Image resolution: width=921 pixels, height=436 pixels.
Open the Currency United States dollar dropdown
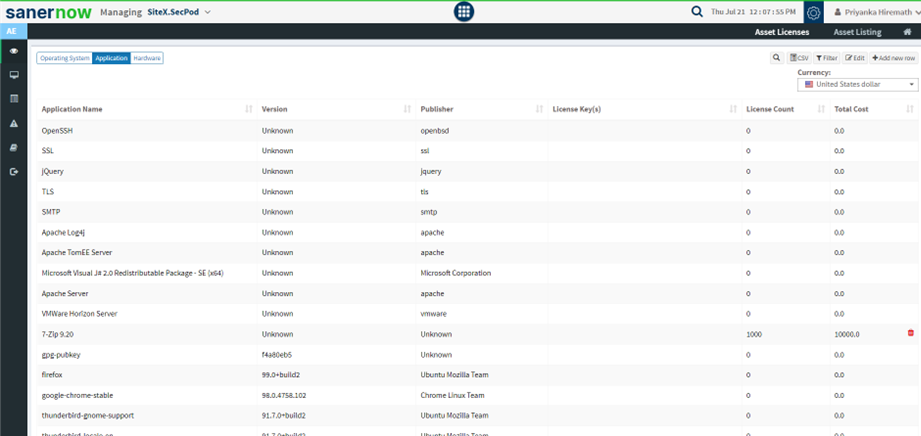pyautogui.click(x=858, y=85)
